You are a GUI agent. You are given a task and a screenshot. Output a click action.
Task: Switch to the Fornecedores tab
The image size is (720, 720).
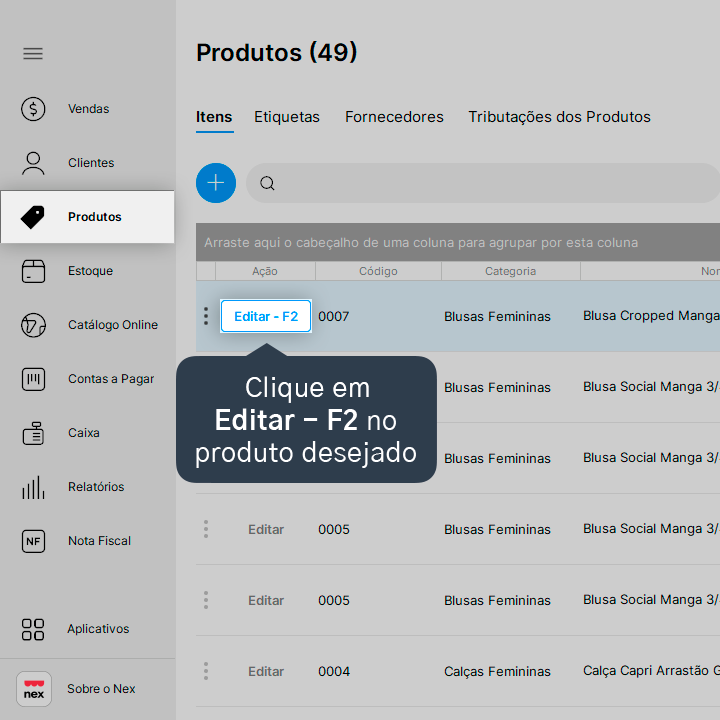(x=394, y=117)
